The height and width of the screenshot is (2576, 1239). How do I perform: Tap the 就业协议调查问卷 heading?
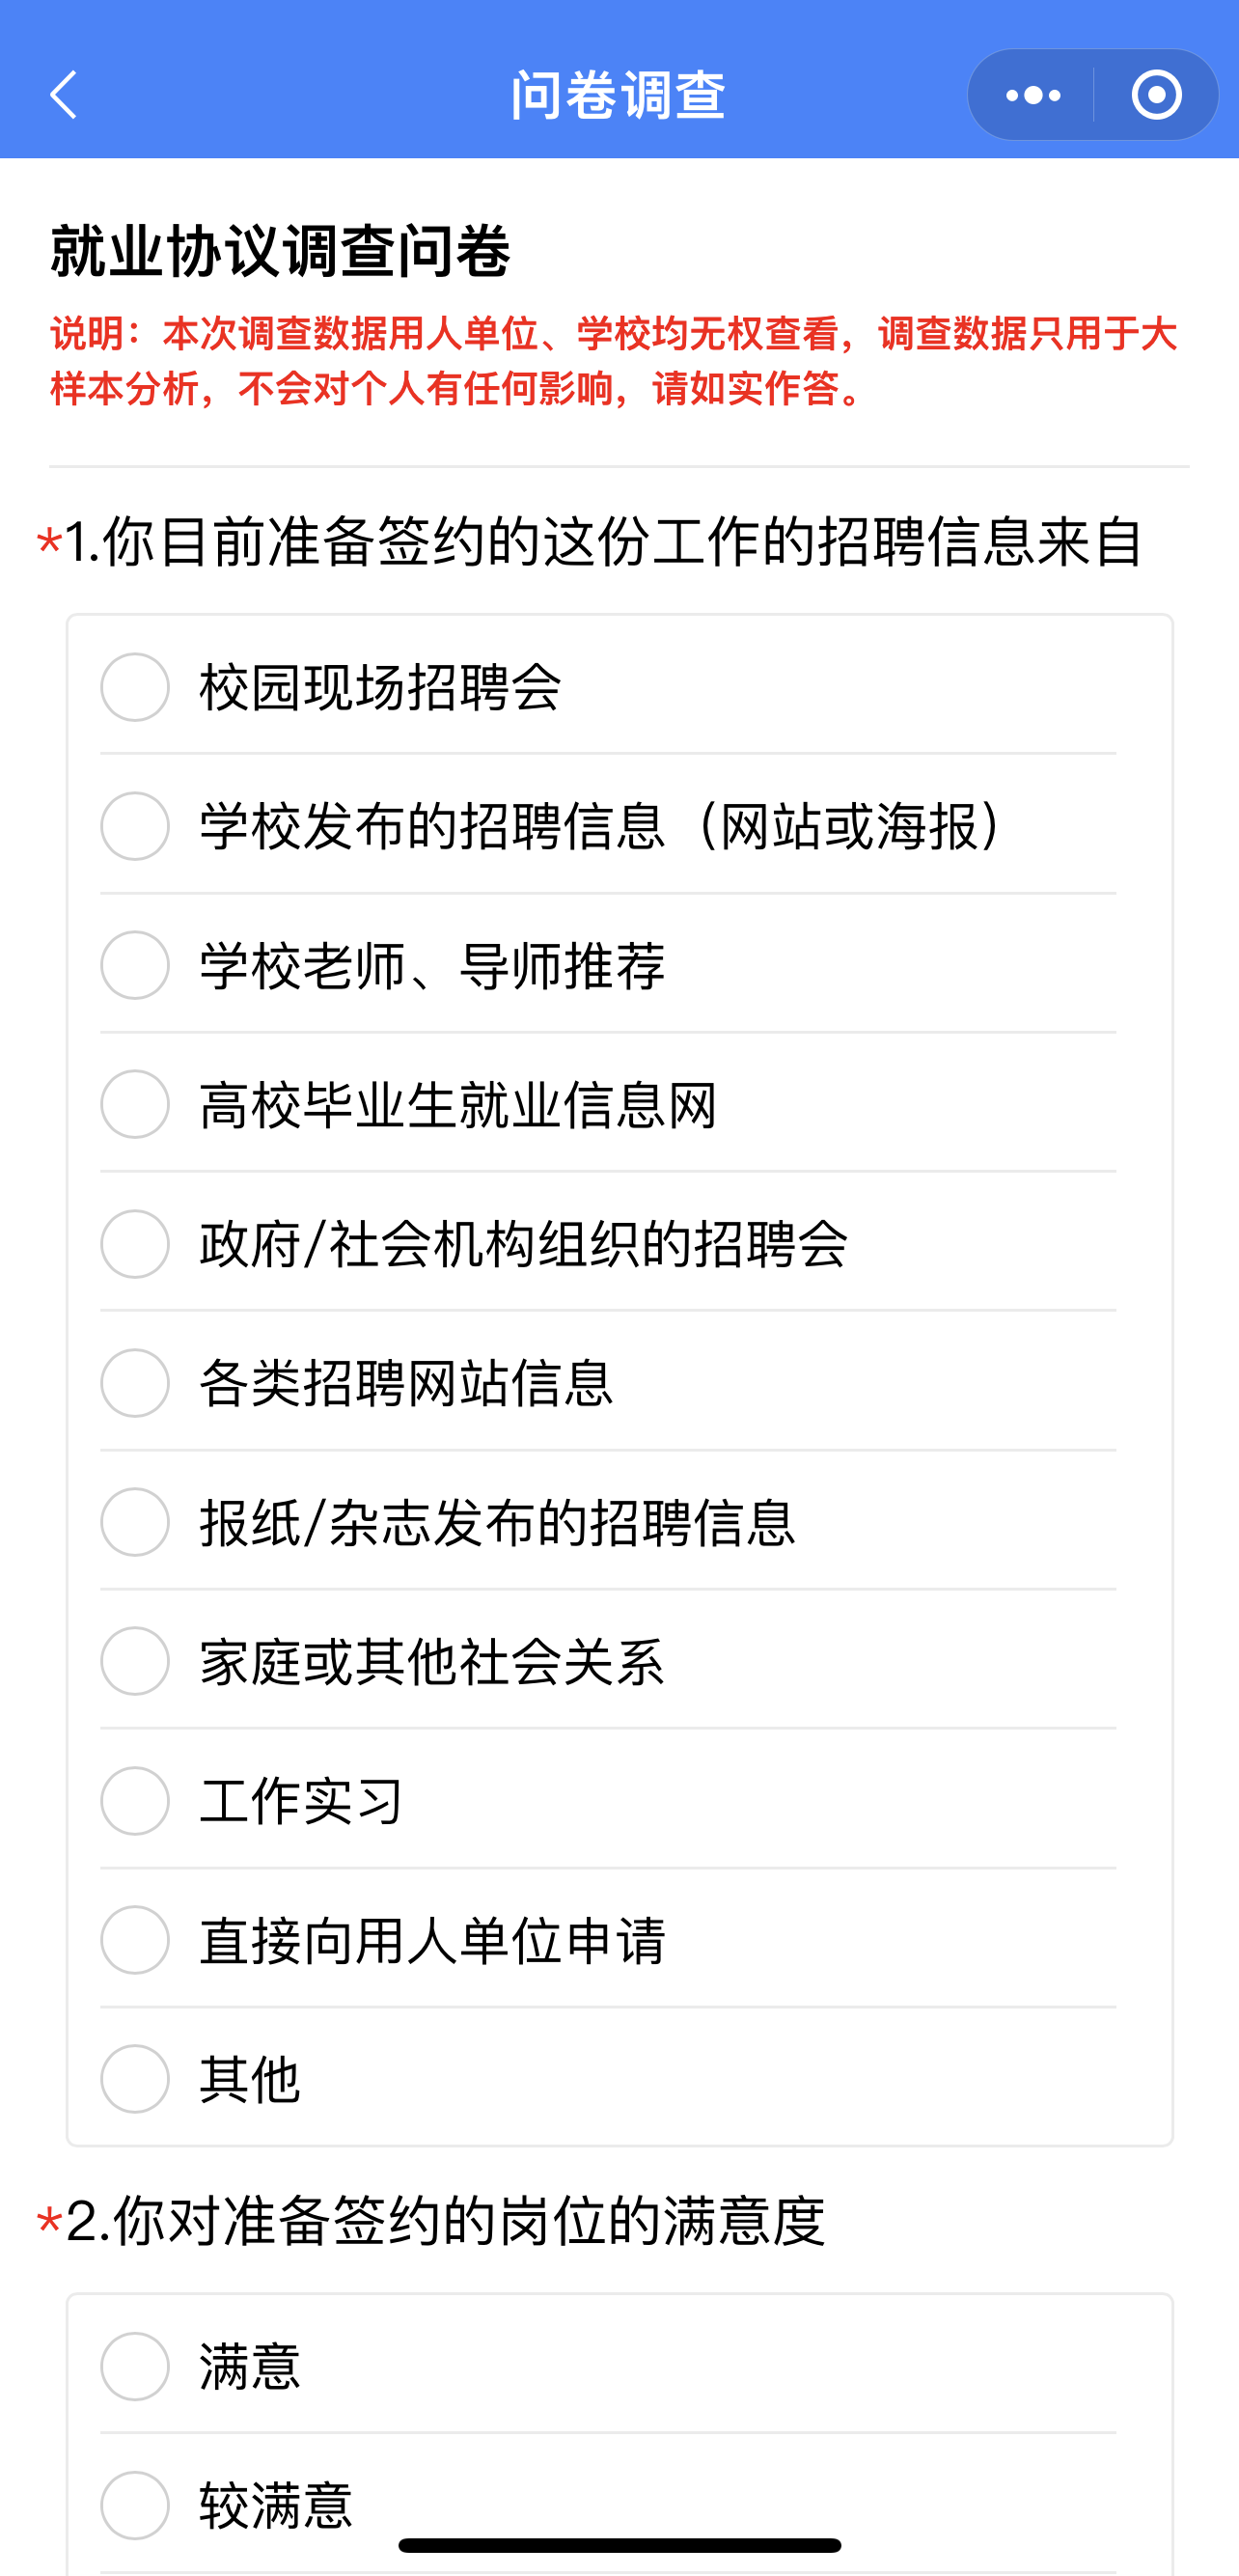tap(281, 250)
